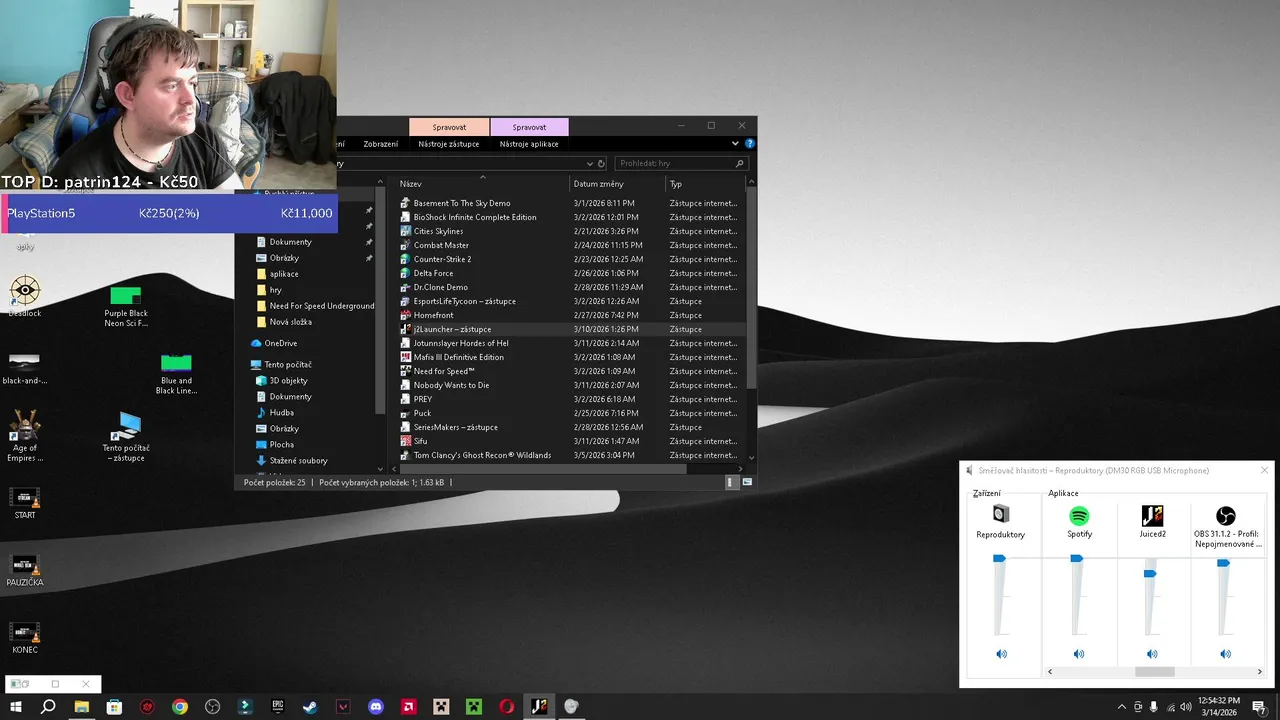Open volume tray icon
1280x720 pixels.
[1186, 707]
